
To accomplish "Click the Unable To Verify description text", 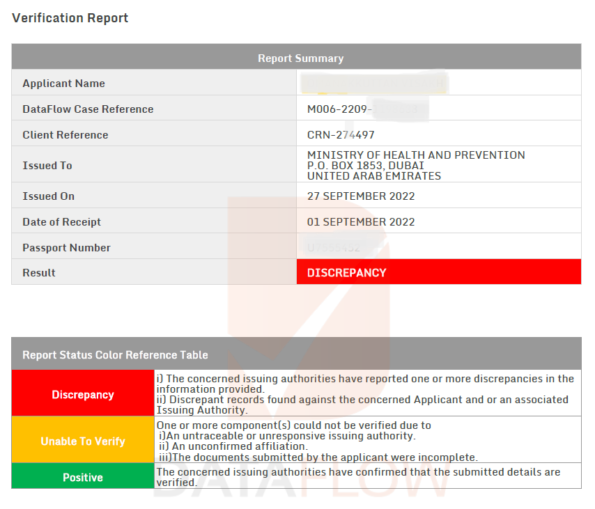I will click(317, 441).
